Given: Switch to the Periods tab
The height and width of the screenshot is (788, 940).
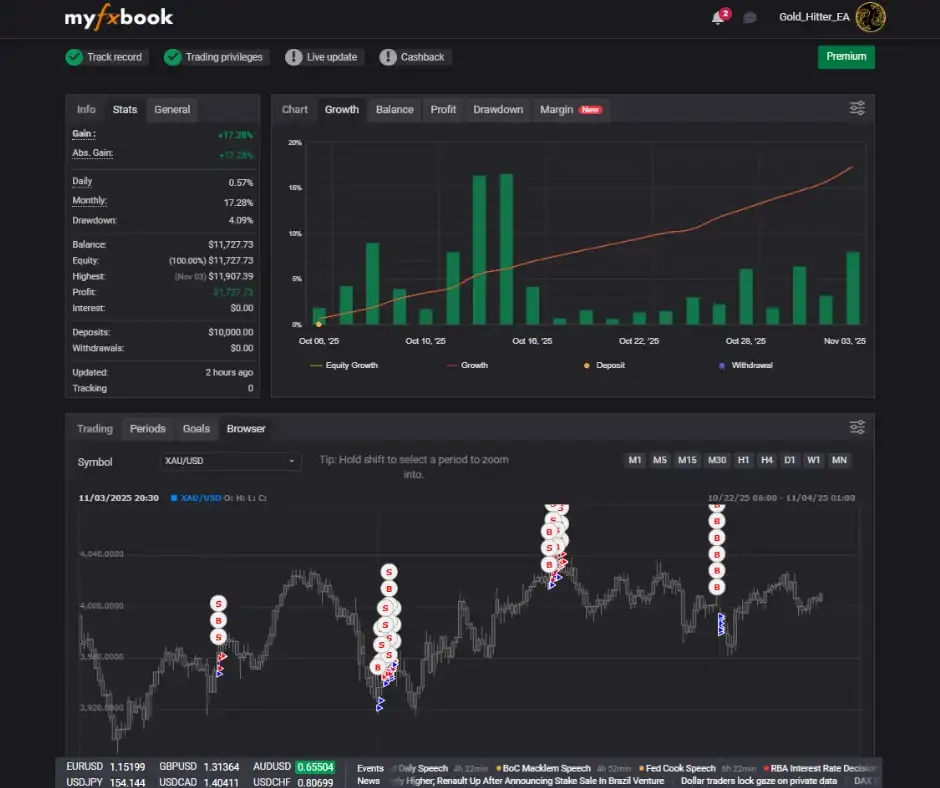Looking at the screenshot, I should [x=147, y=428].
